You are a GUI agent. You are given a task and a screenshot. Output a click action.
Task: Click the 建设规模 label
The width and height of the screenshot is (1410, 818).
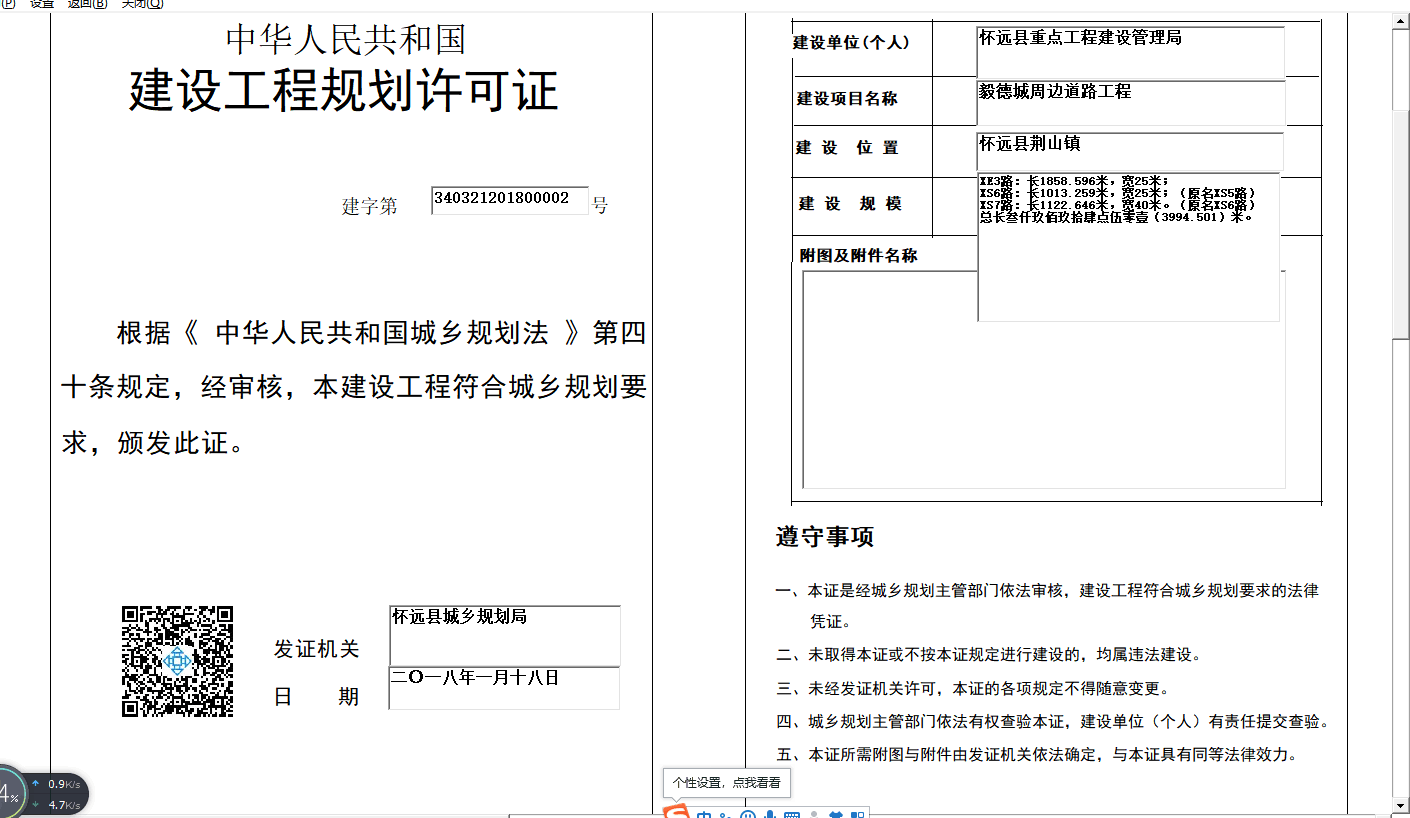[x=850, y=204]
